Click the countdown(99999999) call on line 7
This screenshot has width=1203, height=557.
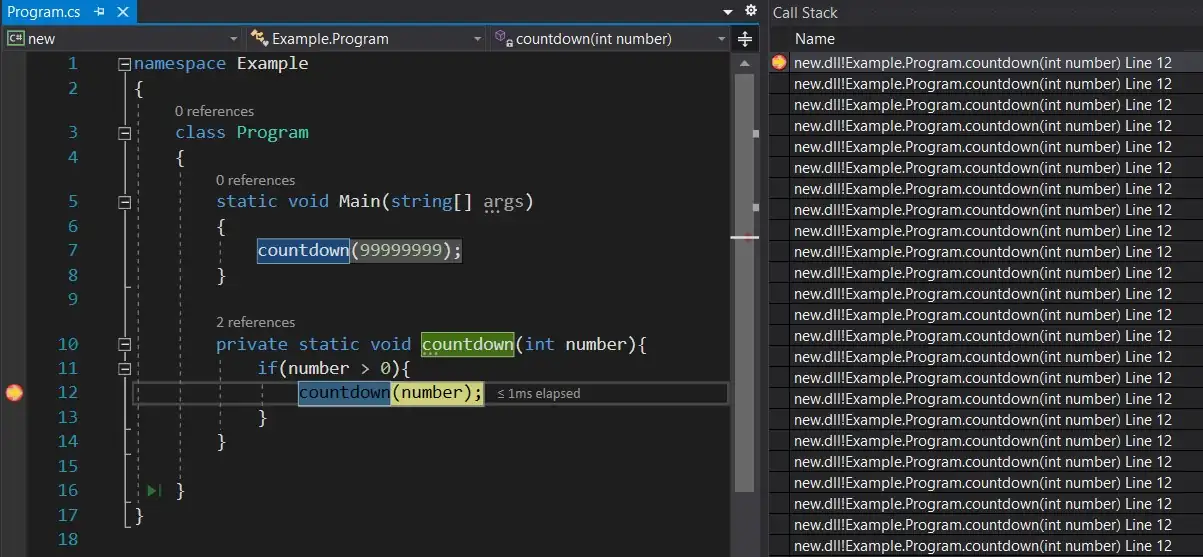click(x=359, y=250)
